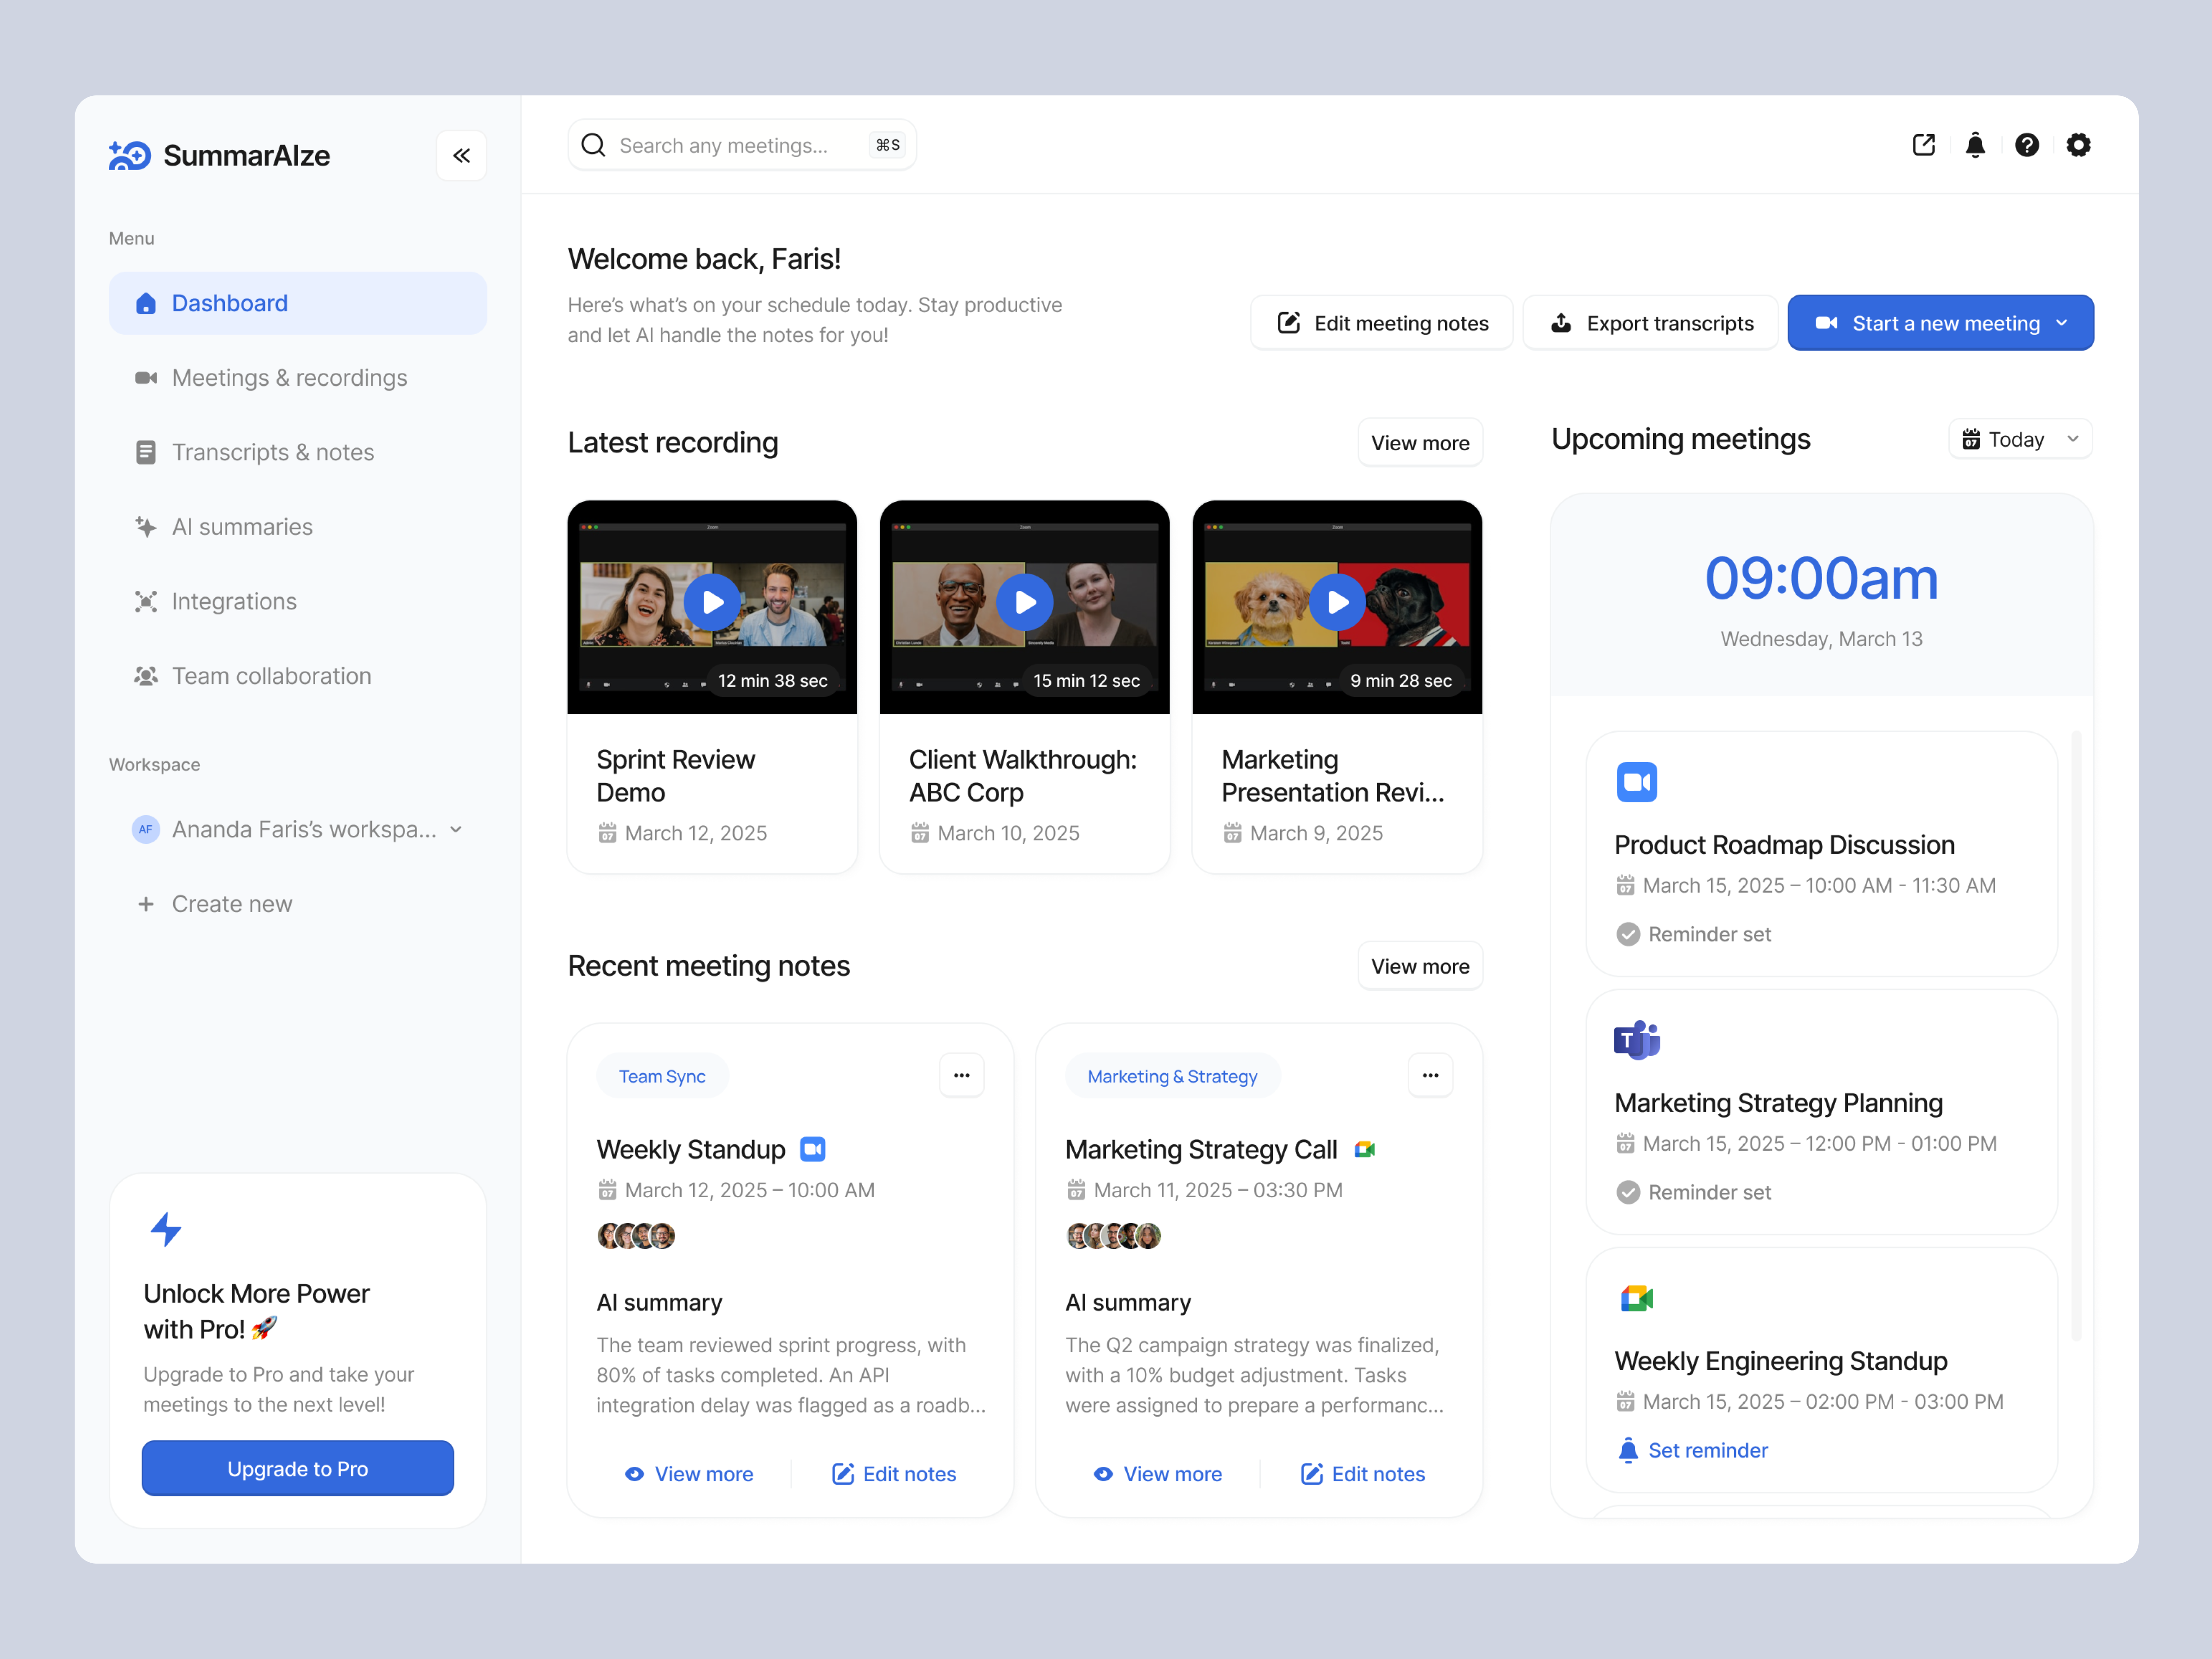Open View more for Latest recording
2212x1659 pixels.
point(1420,442)
